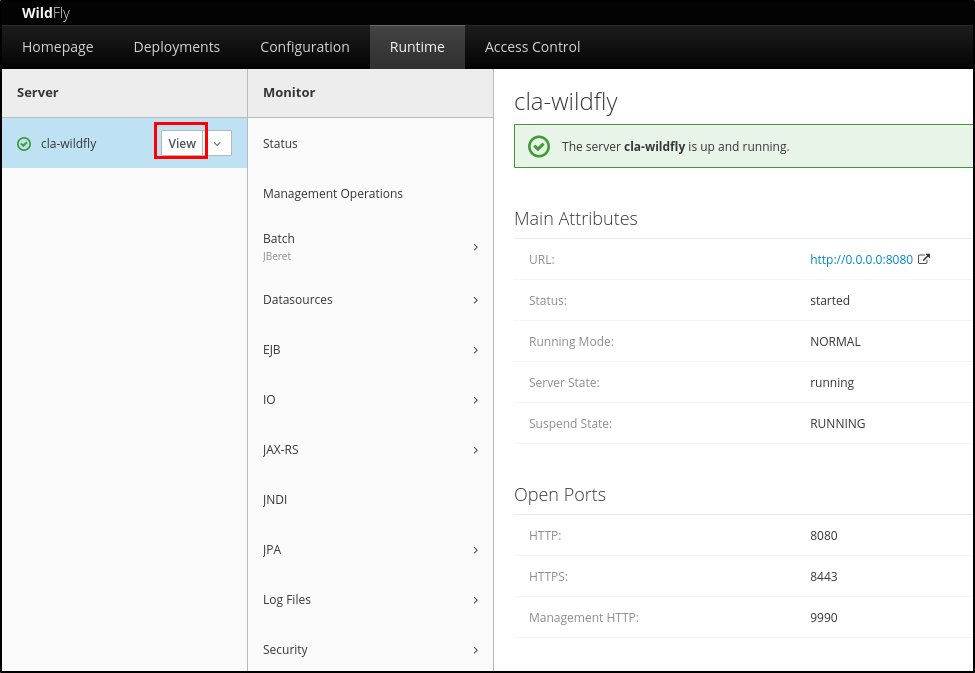The width and height of the screenshot is (975, 673).
Task: Click the green status icon beside cla-wildfly
Action: (x=24, y=144)
